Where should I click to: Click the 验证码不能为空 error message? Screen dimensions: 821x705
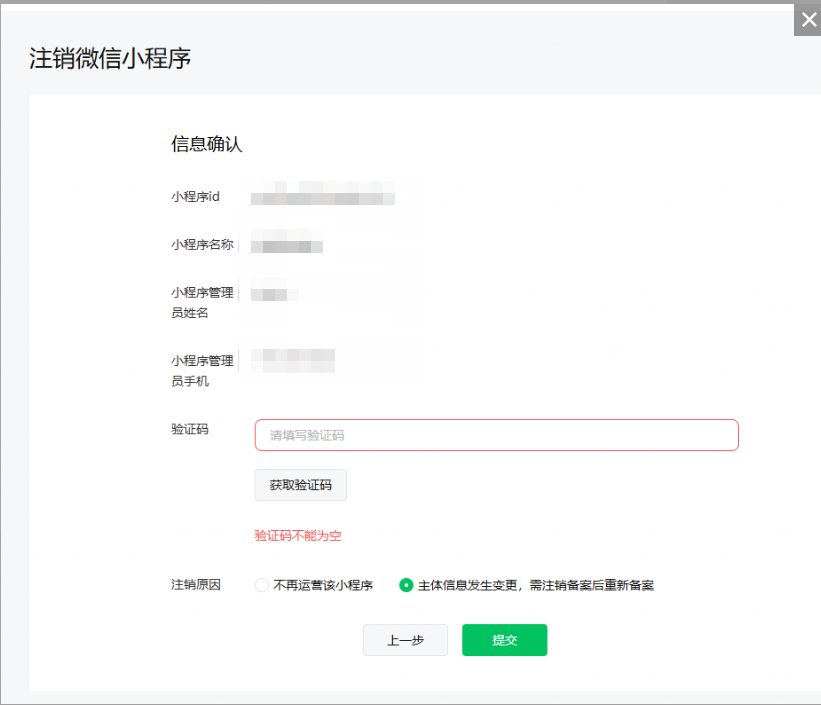pyautogui.click(x=298, y=535)
